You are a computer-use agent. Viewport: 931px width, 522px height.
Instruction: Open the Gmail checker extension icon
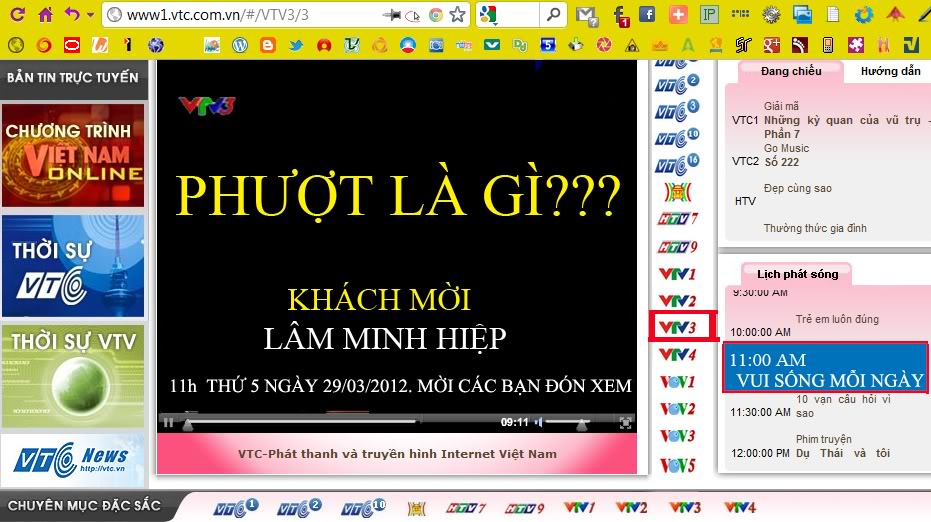pyautogui.click(x=587, y=15)
